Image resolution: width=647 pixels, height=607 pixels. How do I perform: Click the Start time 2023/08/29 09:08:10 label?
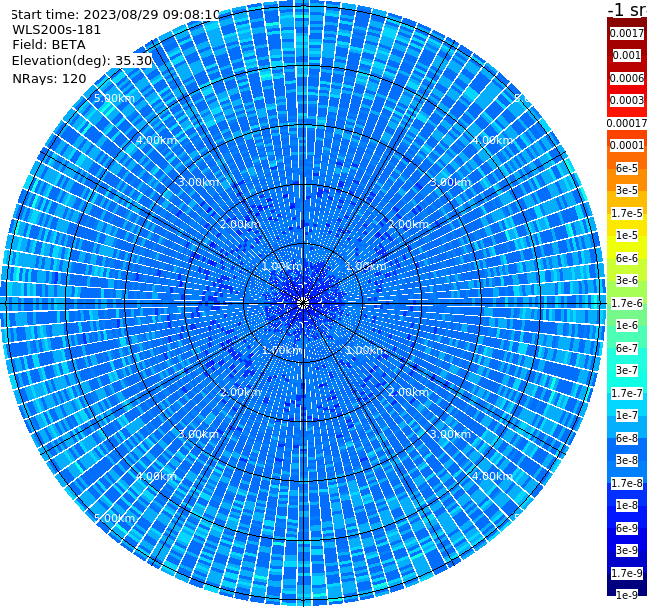tap(115, 15)
